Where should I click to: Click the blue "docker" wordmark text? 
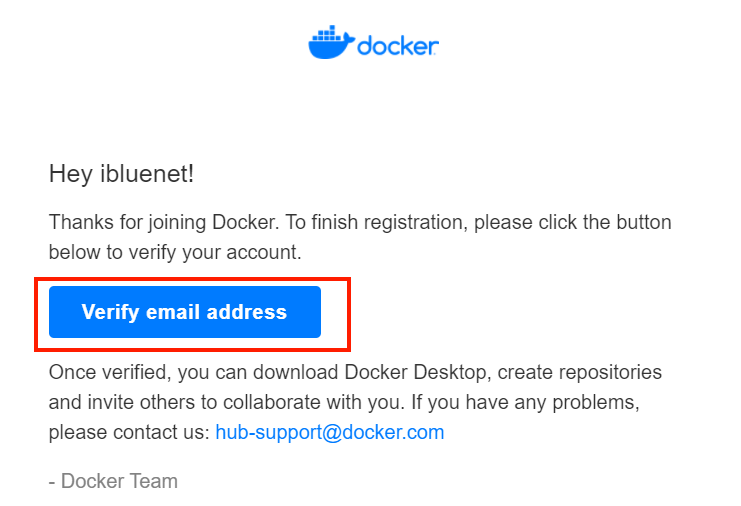pos(398,45)
